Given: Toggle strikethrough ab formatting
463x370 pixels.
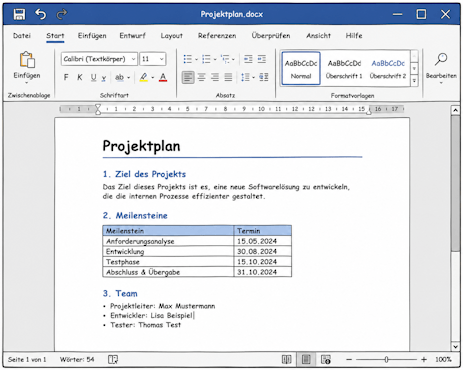Looking at the screenshot, I should pos(119,77).
